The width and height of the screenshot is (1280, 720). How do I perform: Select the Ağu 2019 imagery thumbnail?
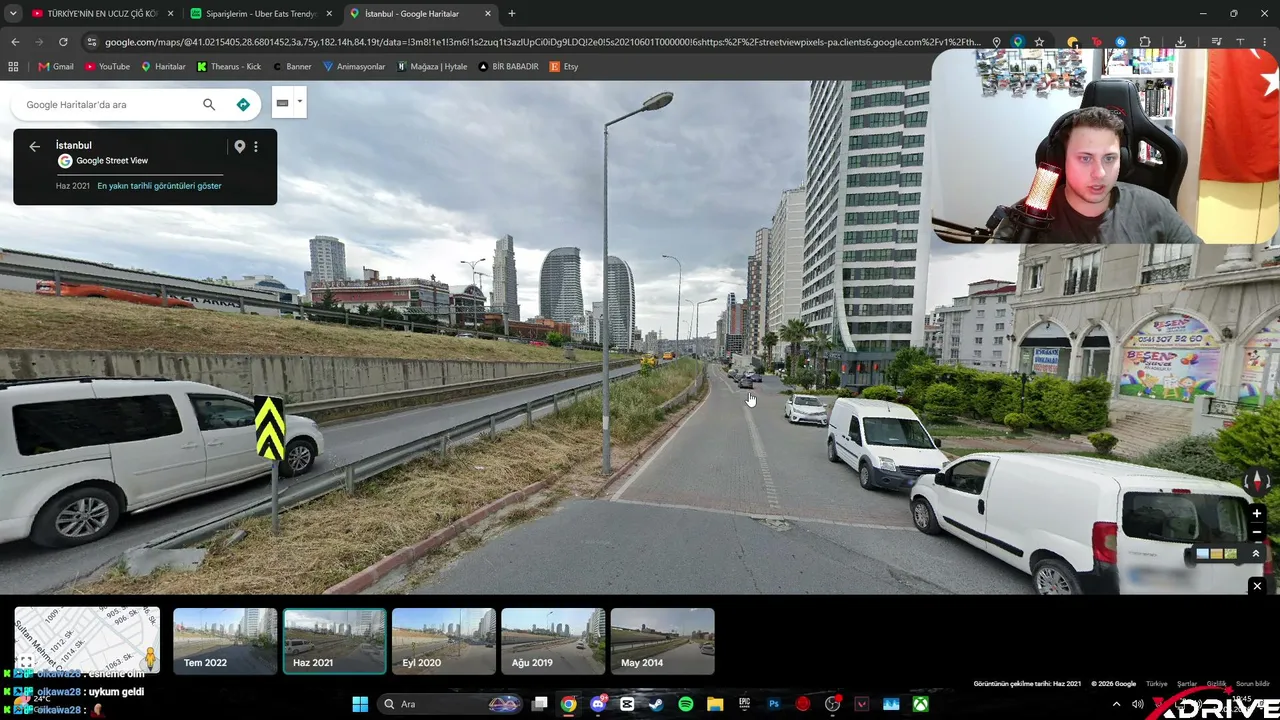(553, 641)
